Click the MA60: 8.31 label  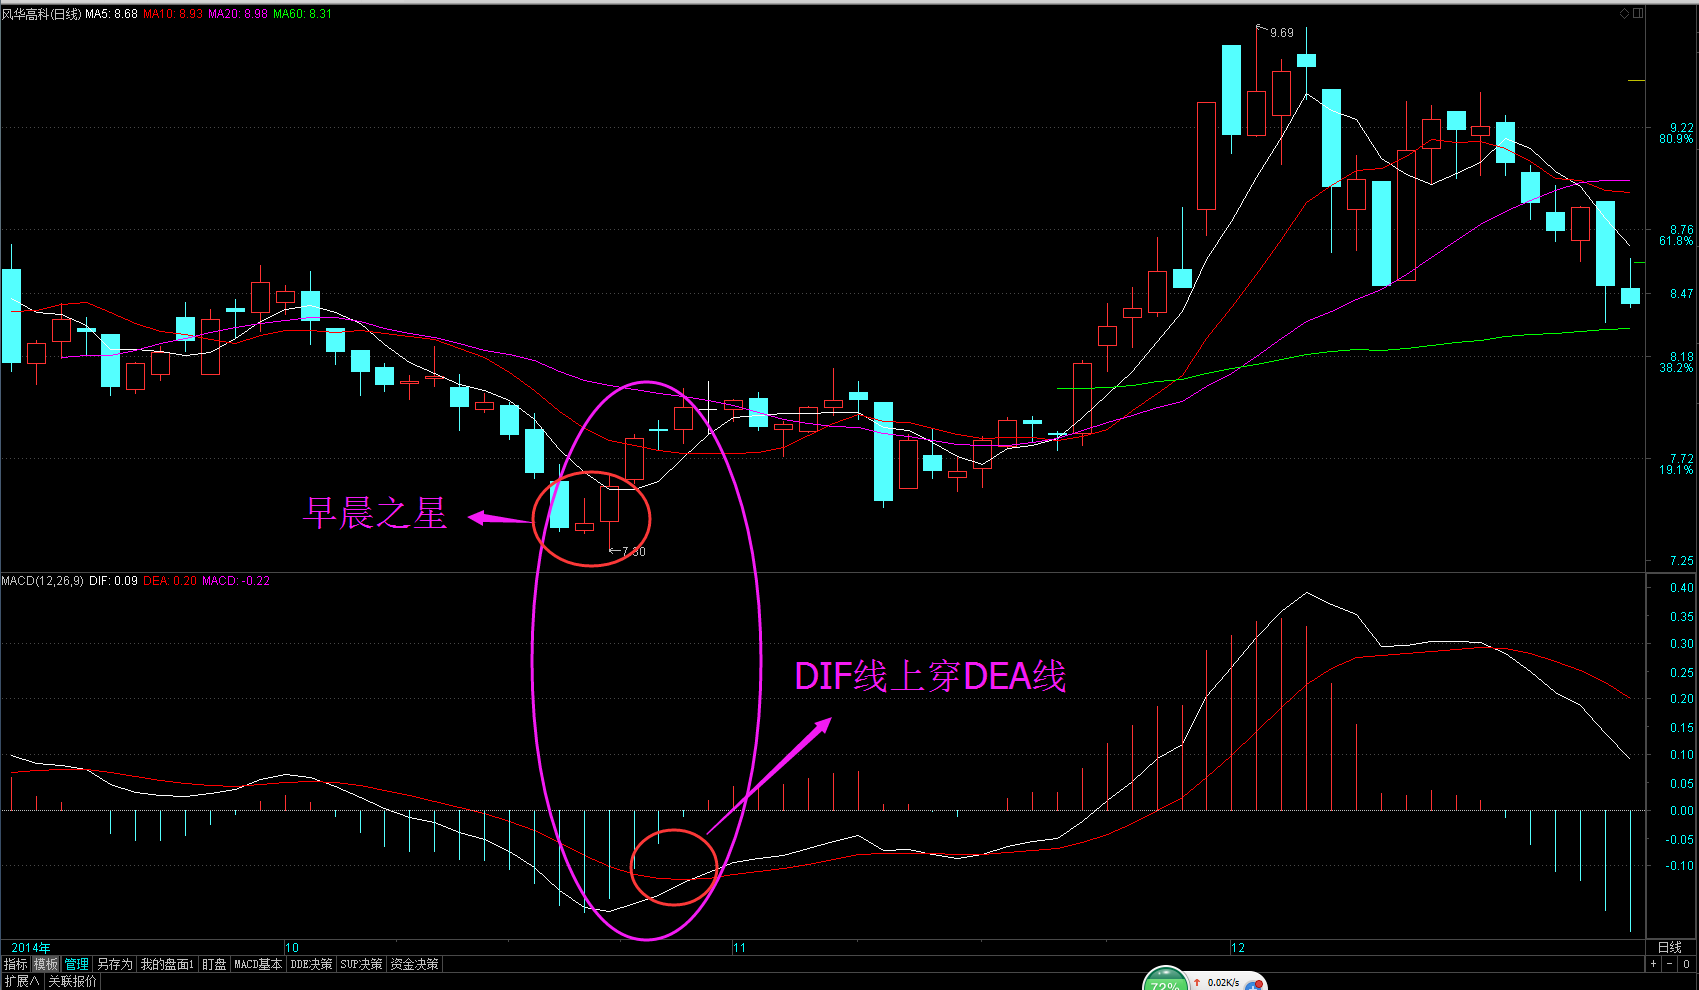tap(302, 14)
